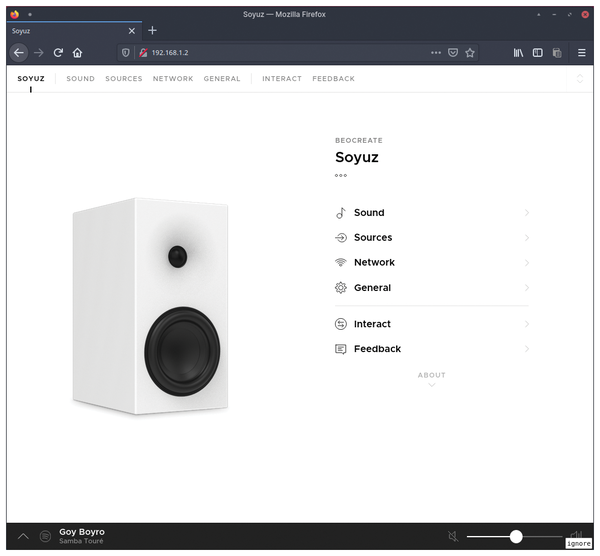Switch to NETWORK top navigation tab
Viewport: 600px width, 556px height.
click(173, 79)
